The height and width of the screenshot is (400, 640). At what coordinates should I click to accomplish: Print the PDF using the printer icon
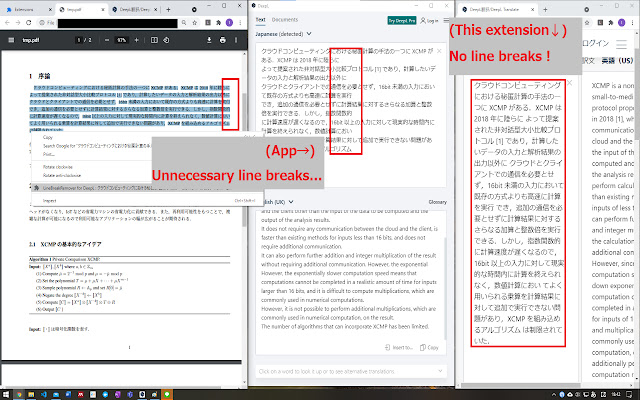(x=222, y=40)
